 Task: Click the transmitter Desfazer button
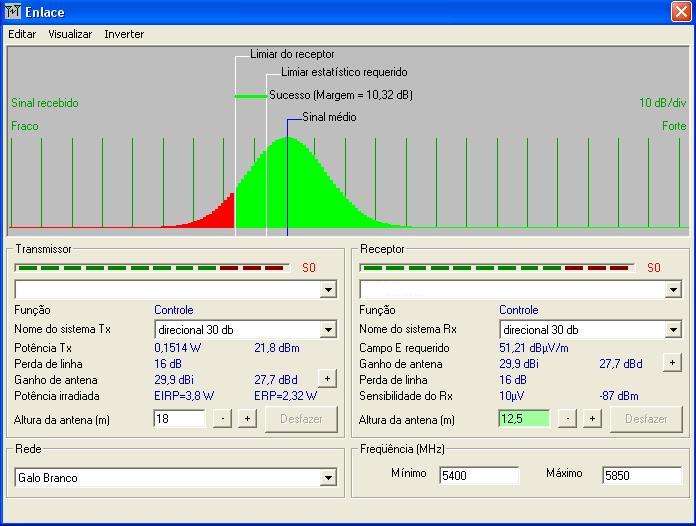301,419
